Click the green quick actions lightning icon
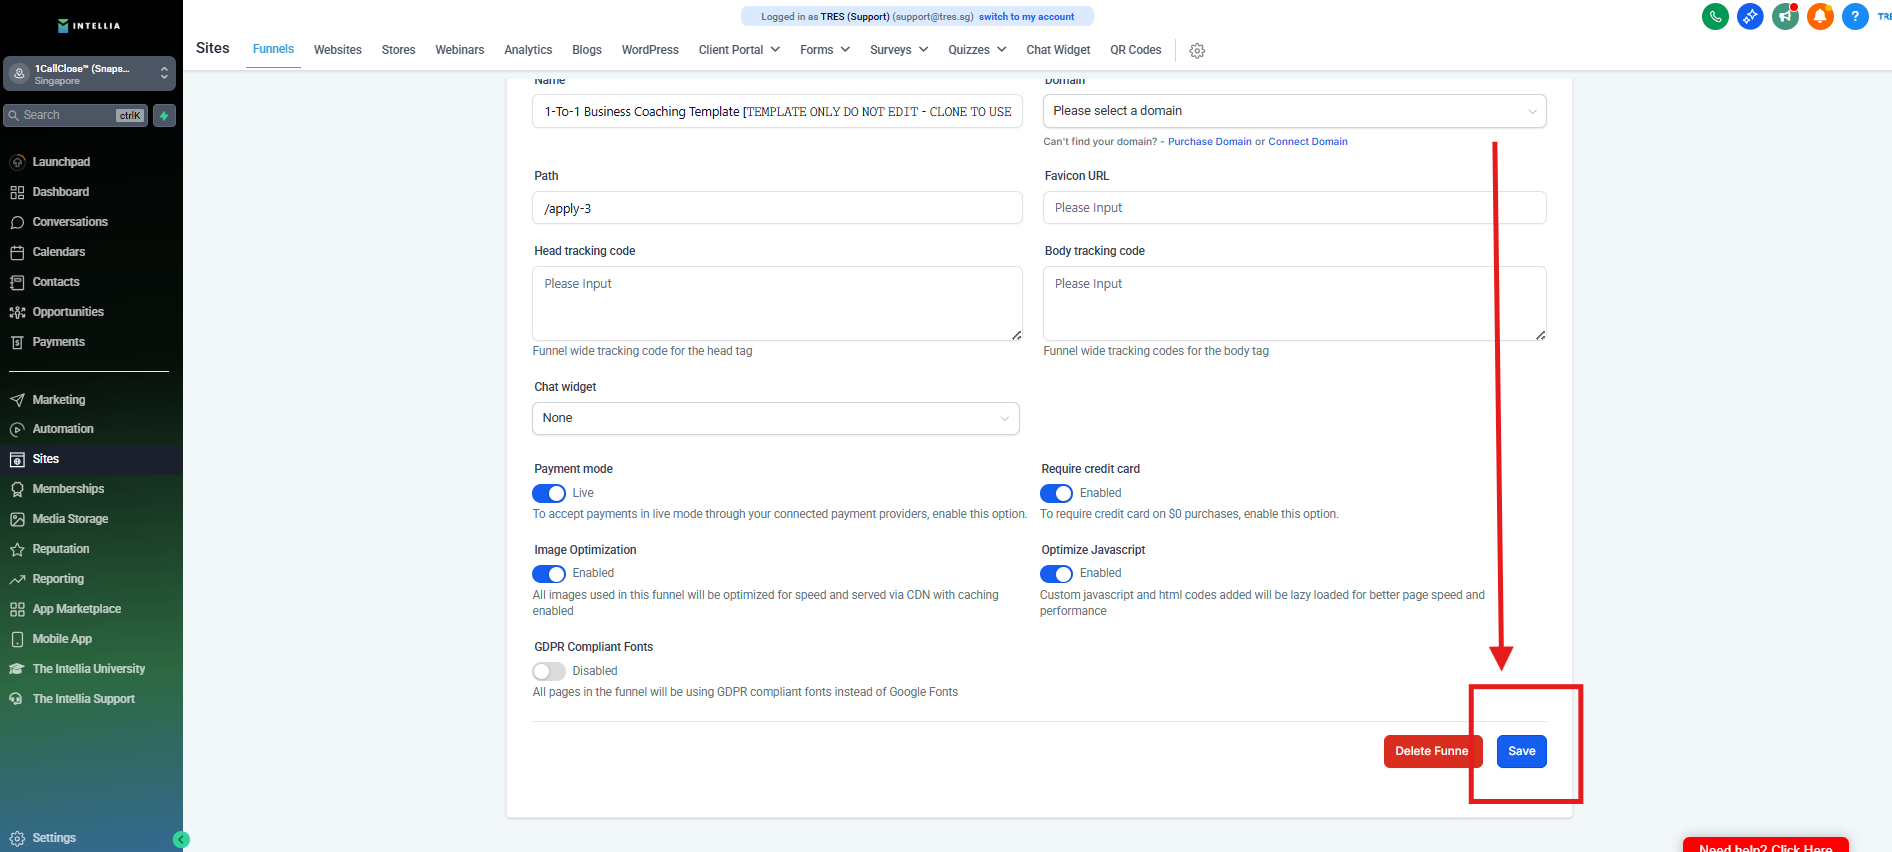 165,115
